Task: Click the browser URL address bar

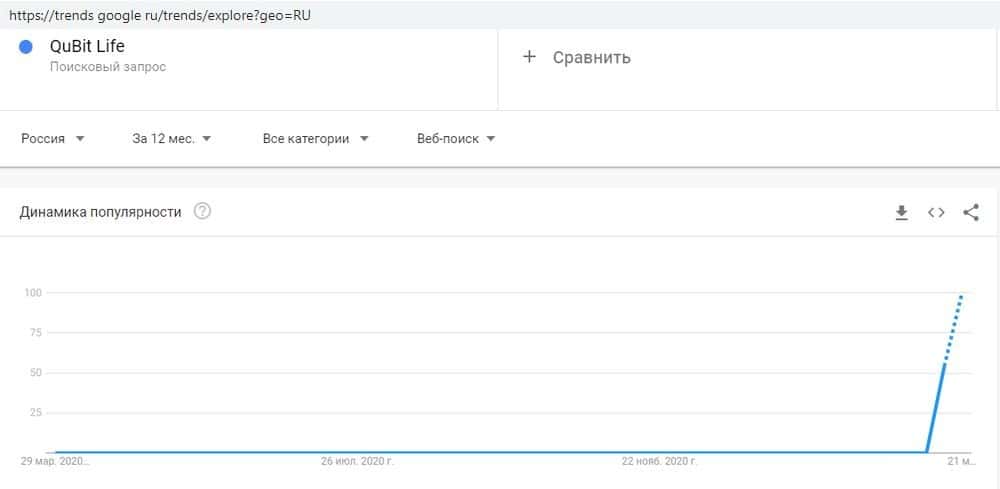Action: (500, 15)
